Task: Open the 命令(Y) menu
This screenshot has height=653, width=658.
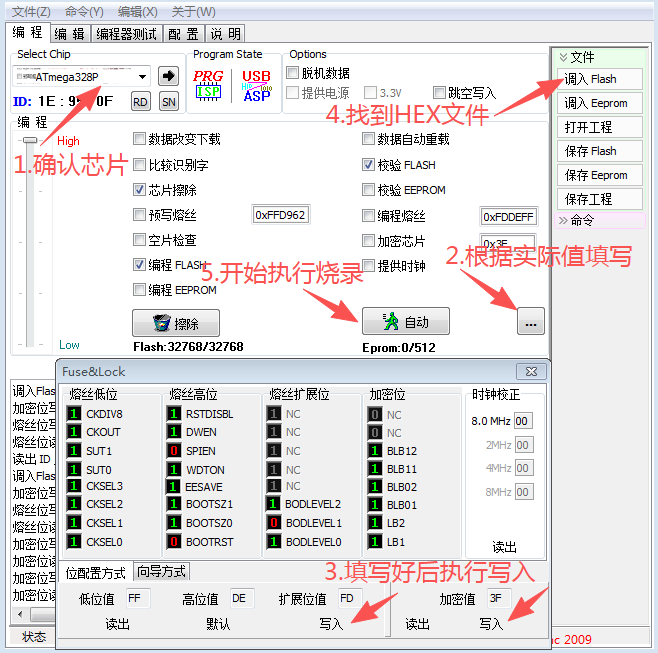Action: 84,12
